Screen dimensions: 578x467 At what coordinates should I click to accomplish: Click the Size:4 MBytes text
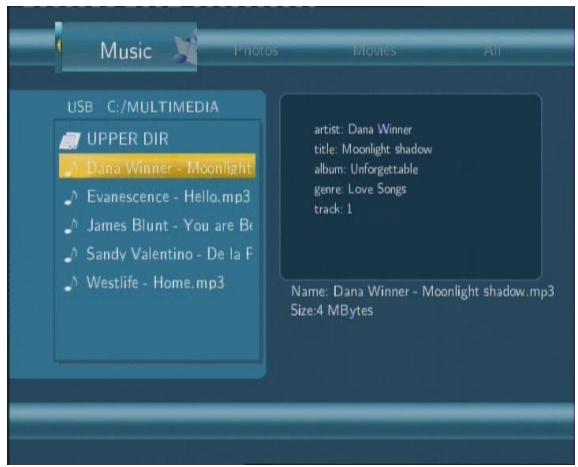332,310
